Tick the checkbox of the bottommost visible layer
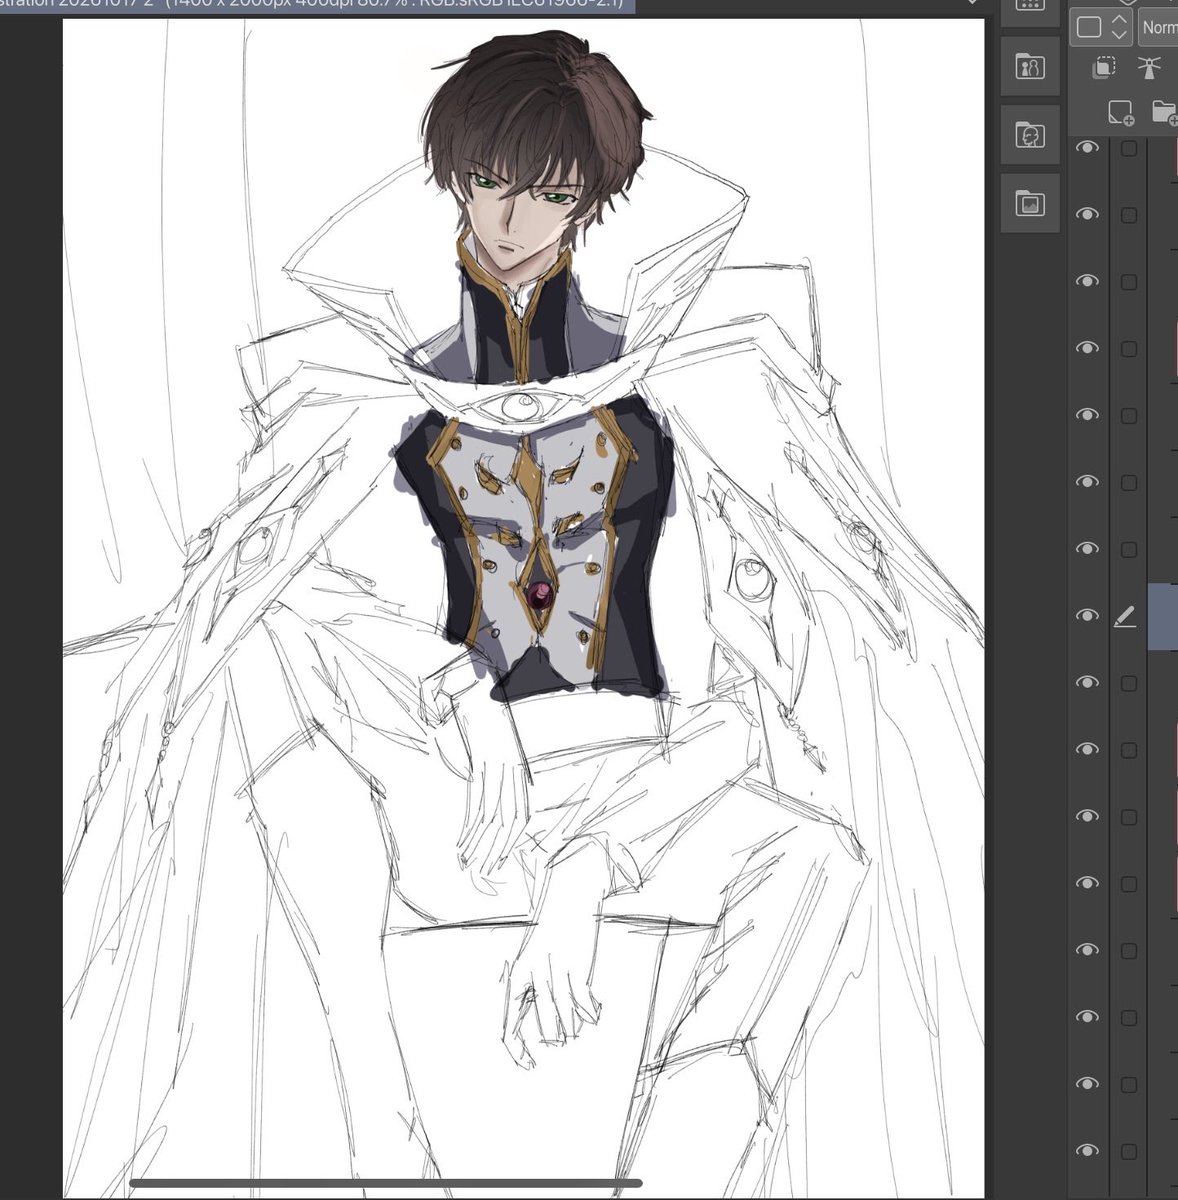This screenshot has width=1178, height=1200. [1129, 1152]
